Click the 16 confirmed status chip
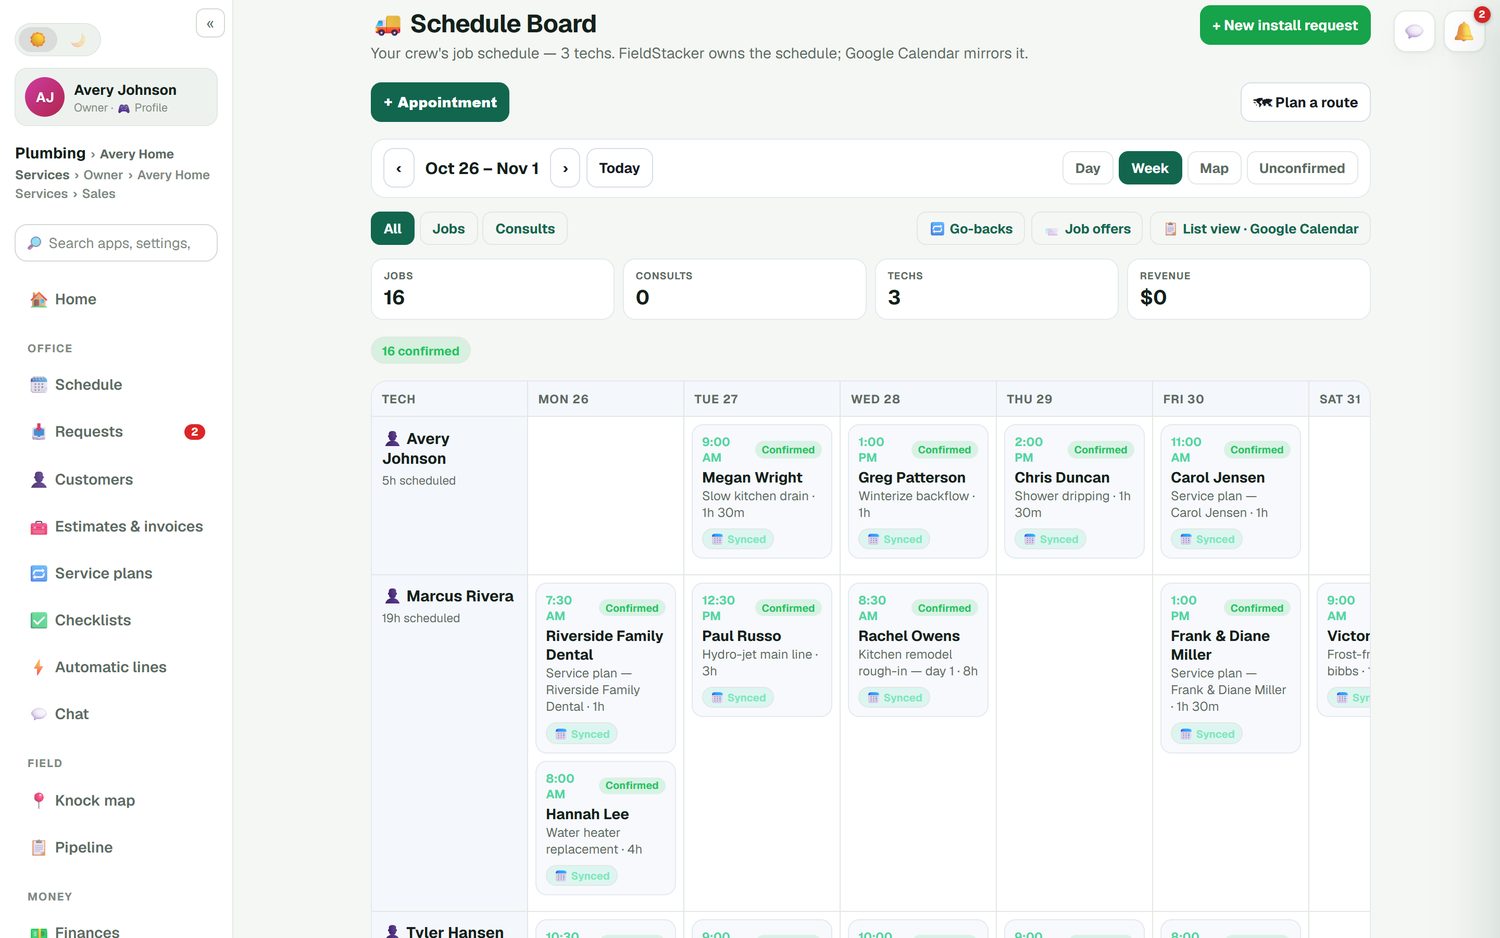Viewport: 1500px width, 938px height. tap(421, 351)
